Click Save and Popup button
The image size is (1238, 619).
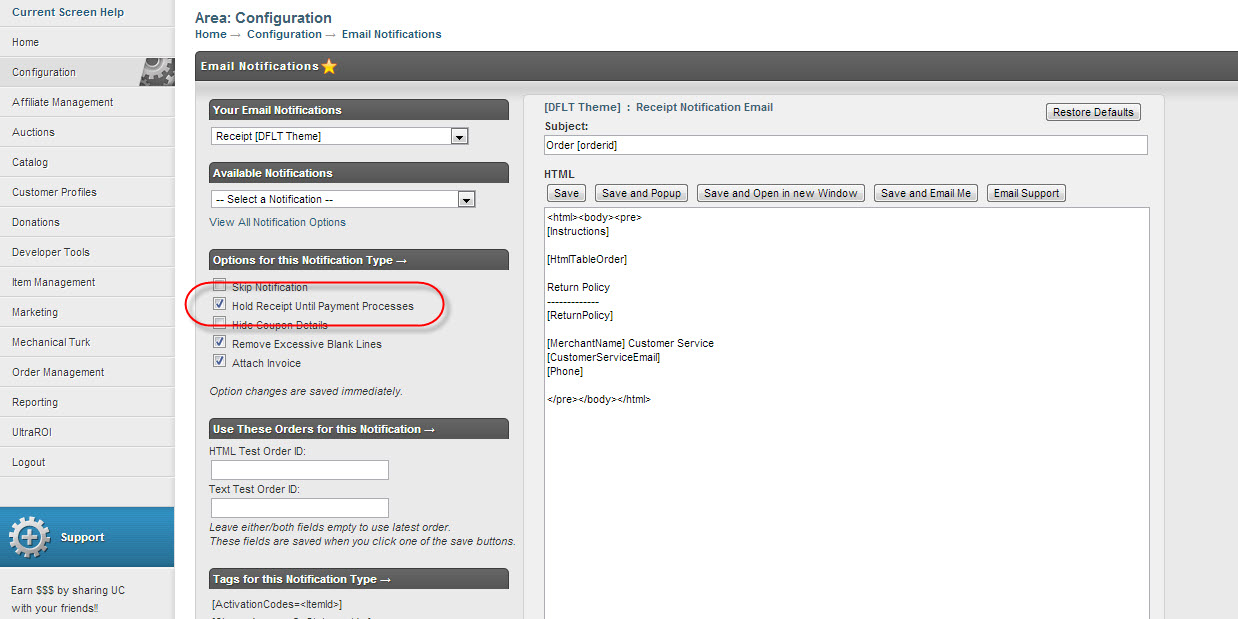tap(641, 193)
